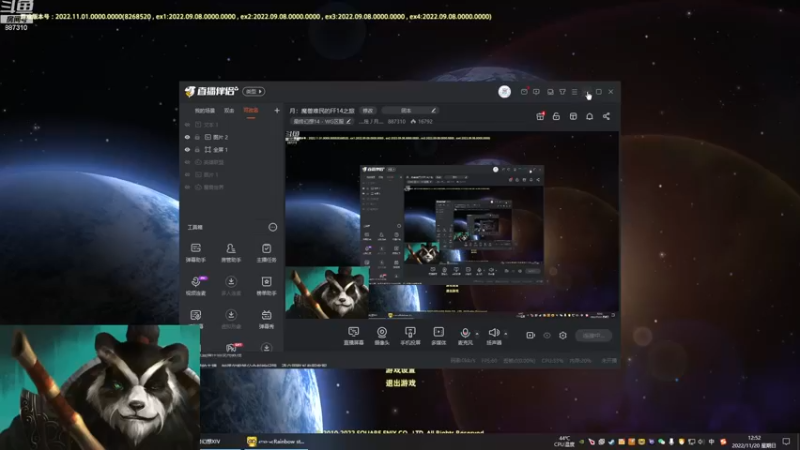The image size is (800, 450).
Task: Click the 直播中 stream status button
Action: (593, 335)
